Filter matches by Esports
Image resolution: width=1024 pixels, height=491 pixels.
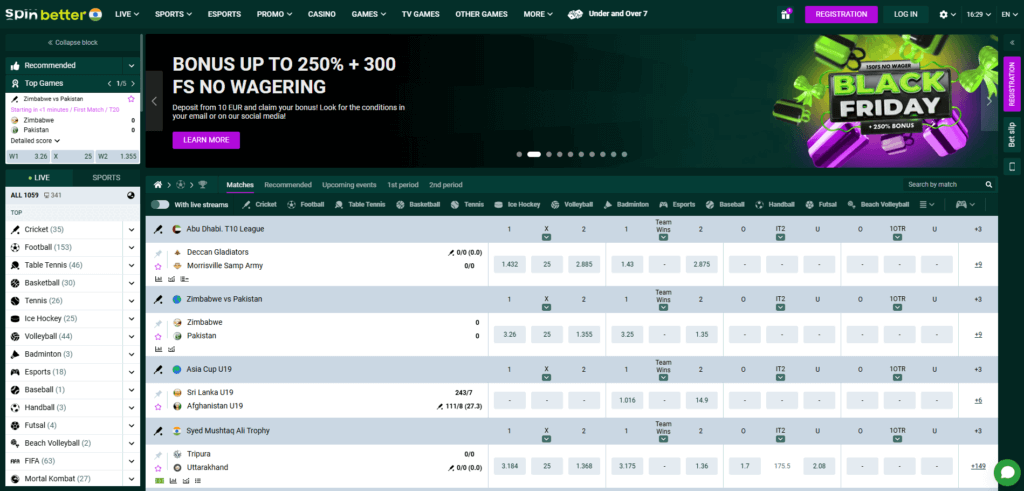tap(677, 204)
